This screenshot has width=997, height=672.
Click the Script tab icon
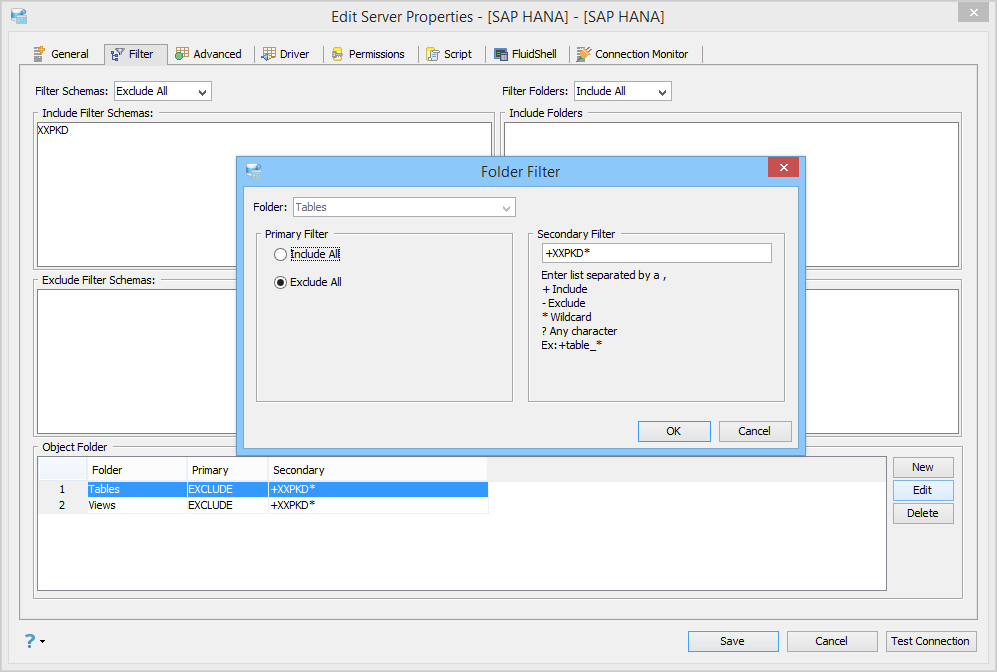tap(433, 54)
